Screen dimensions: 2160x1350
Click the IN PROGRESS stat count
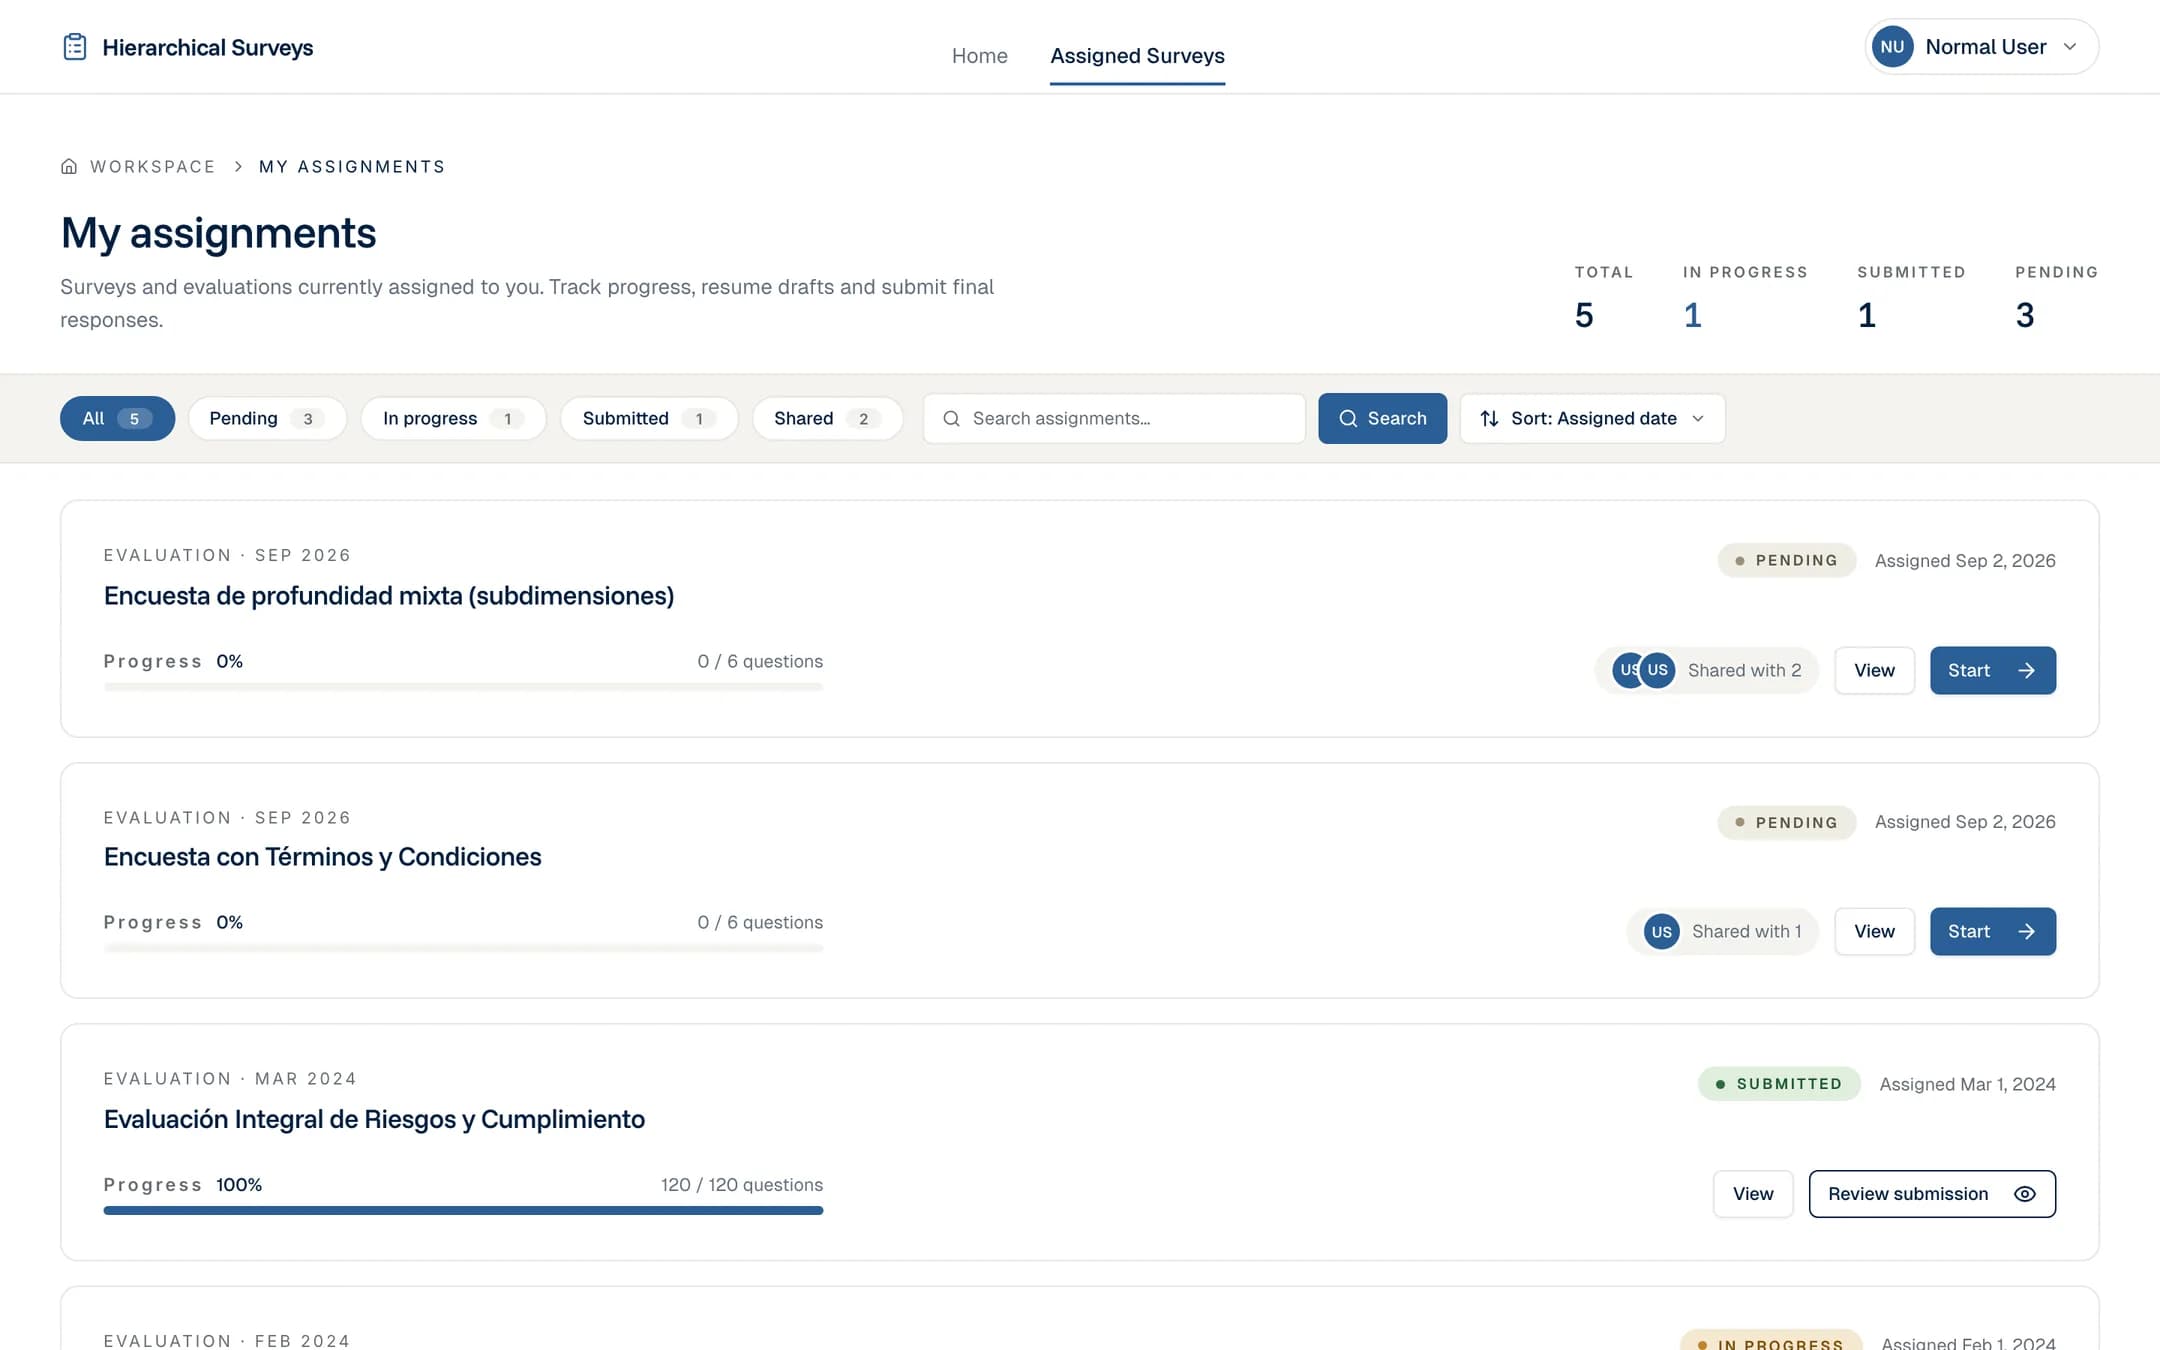click(x=1692, y=315)
